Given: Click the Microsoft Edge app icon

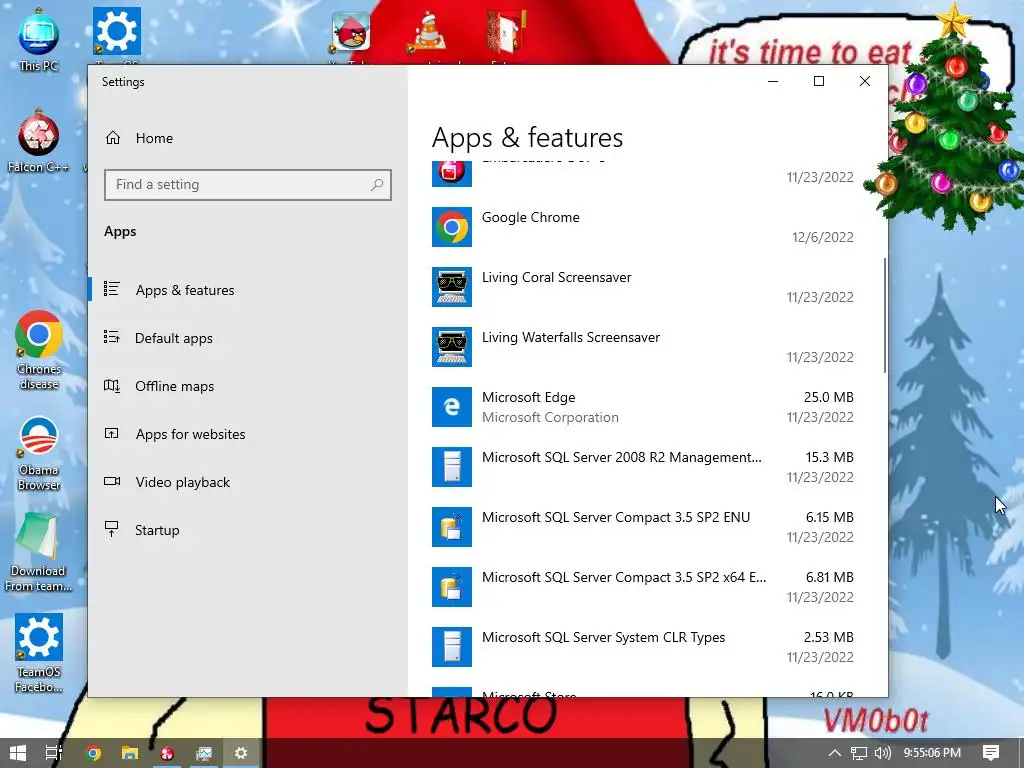Looking at the screenshot, I should click(452, 408).
